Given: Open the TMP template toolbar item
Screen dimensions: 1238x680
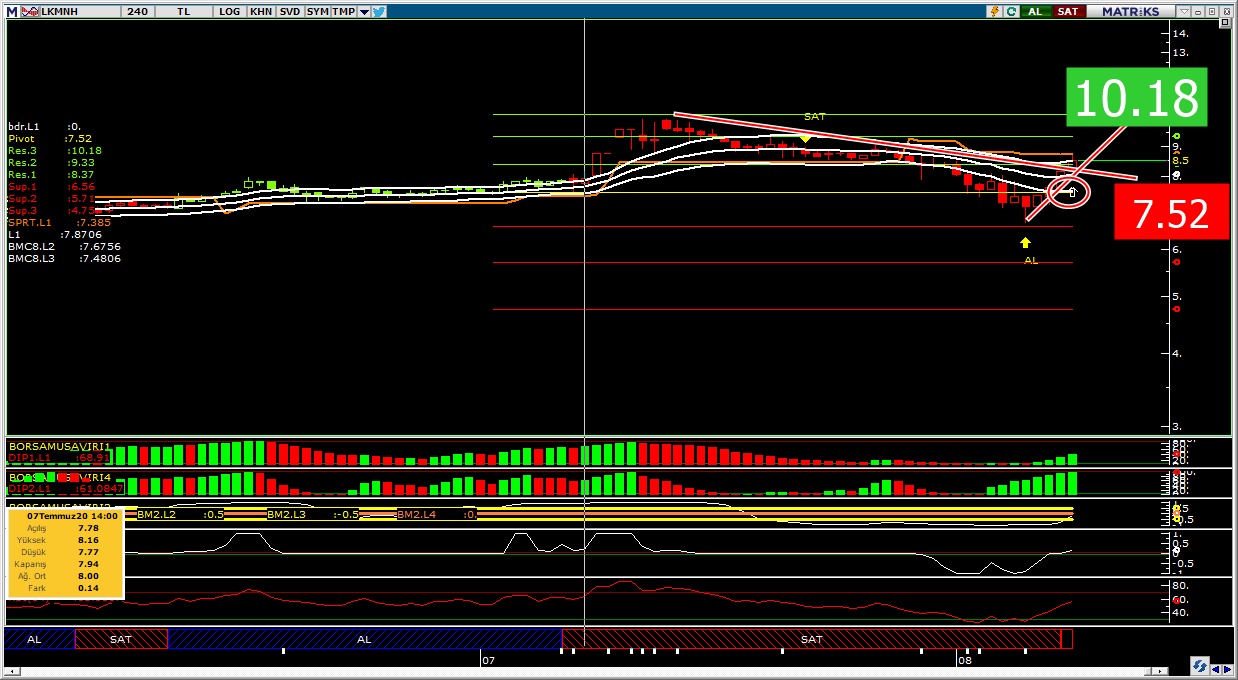Looking at the screenshot, I should tap(343, 11).
